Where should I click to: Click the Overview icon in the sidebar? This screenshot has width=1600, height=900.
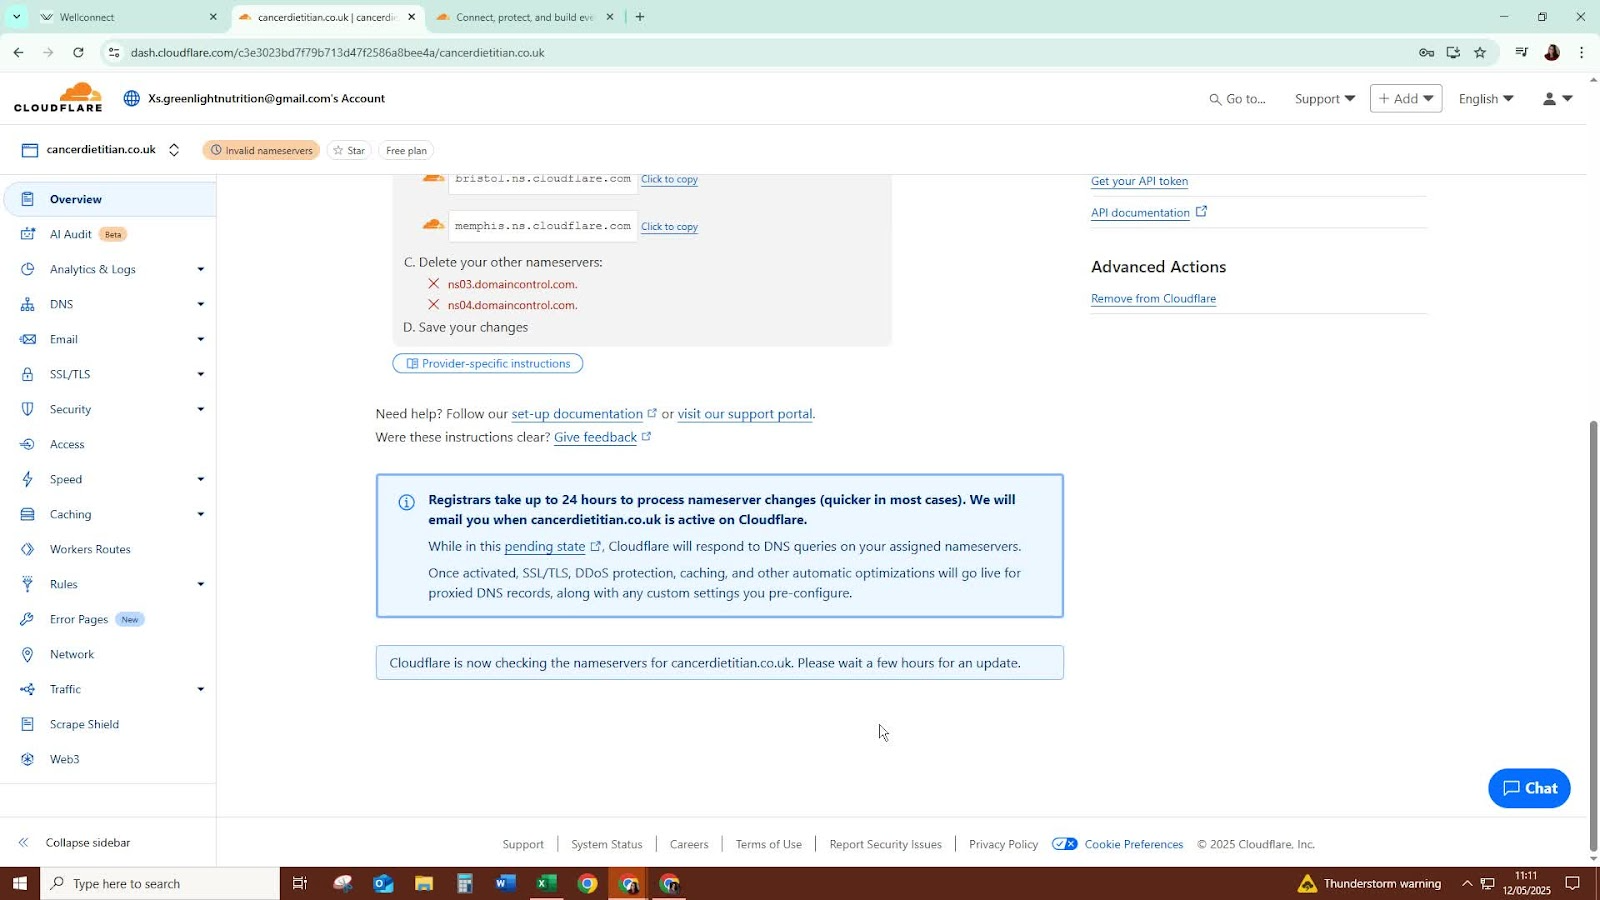point(28,199)
